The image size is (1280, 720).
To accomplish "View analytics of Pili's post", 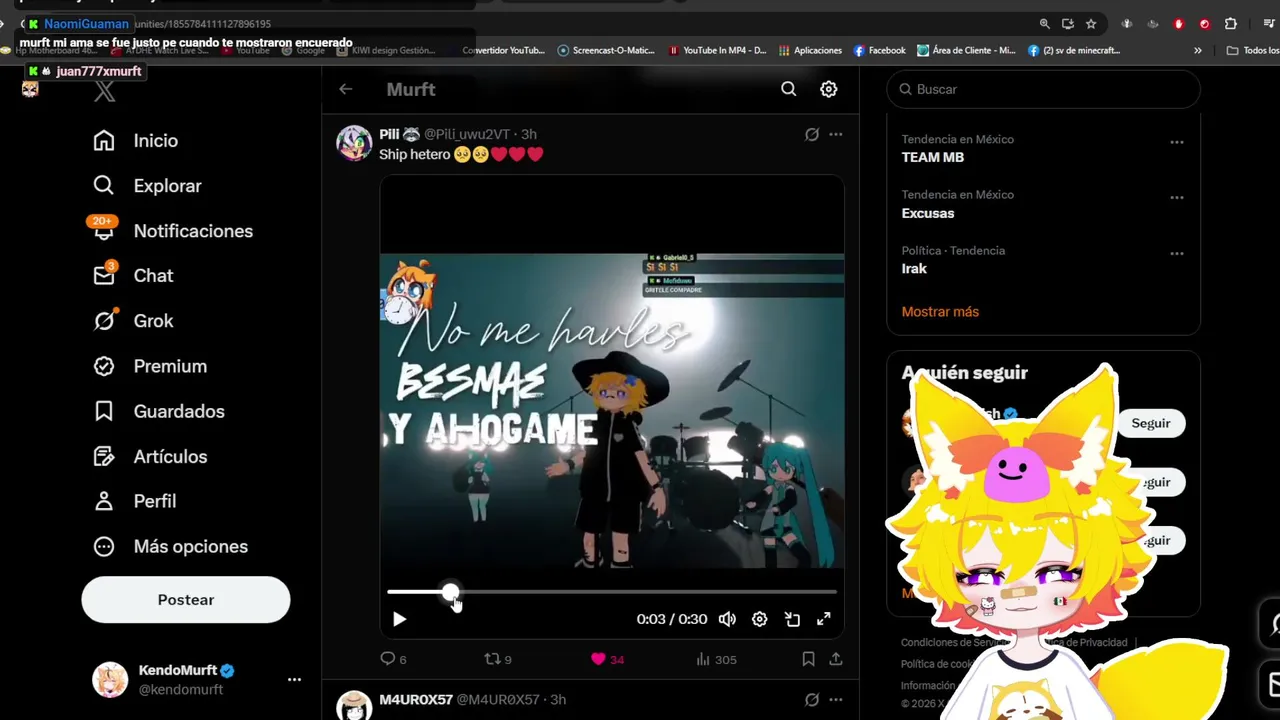I will coord(716,659).
